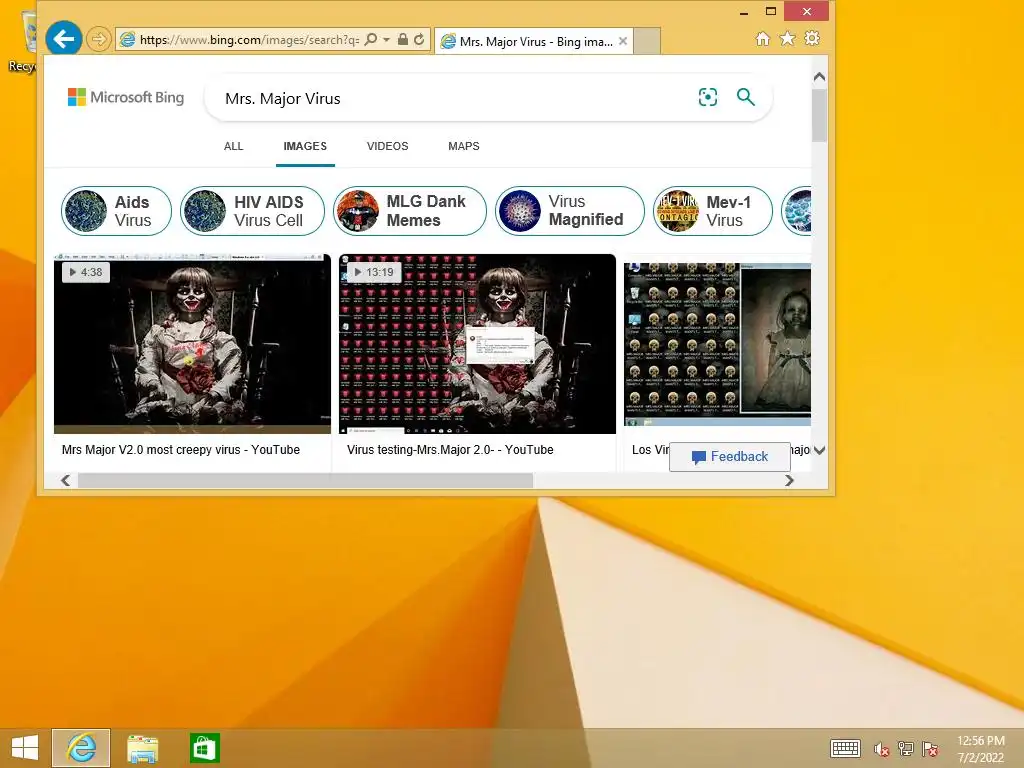1024x768 pixels.
Task: Maximize the Internet Explorer window
Action: pyautogui.click(x=771, y=11)
